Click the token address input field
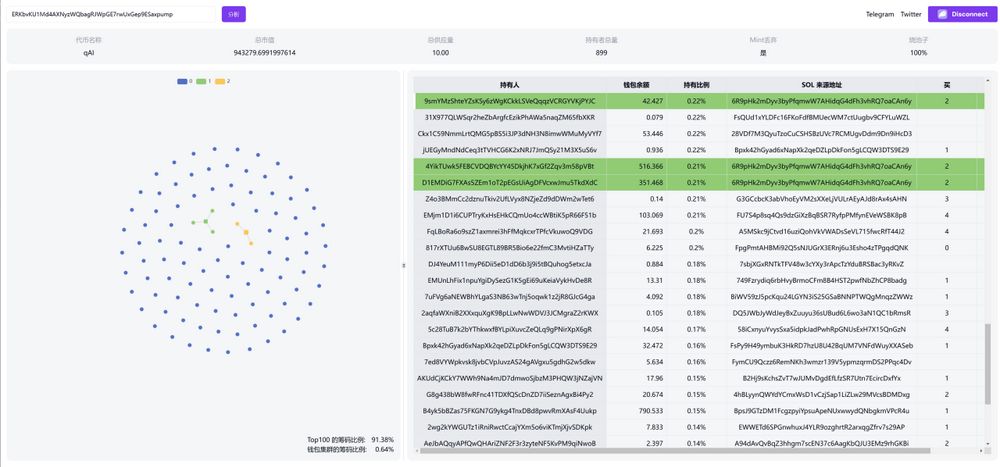Image resolution: width=1000 pixels, height=467 pixels. click(110, 14)
